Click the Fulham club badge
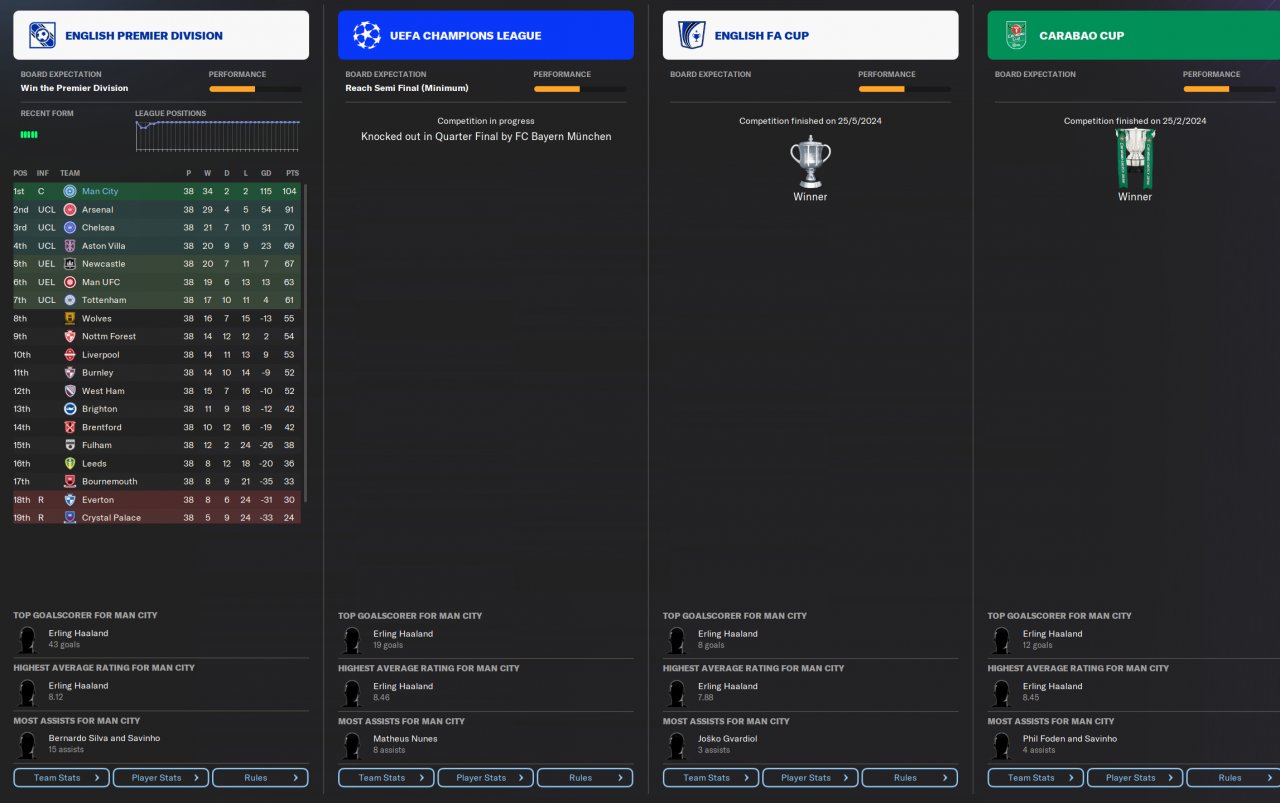1280x803 pixels. [70, 445]
